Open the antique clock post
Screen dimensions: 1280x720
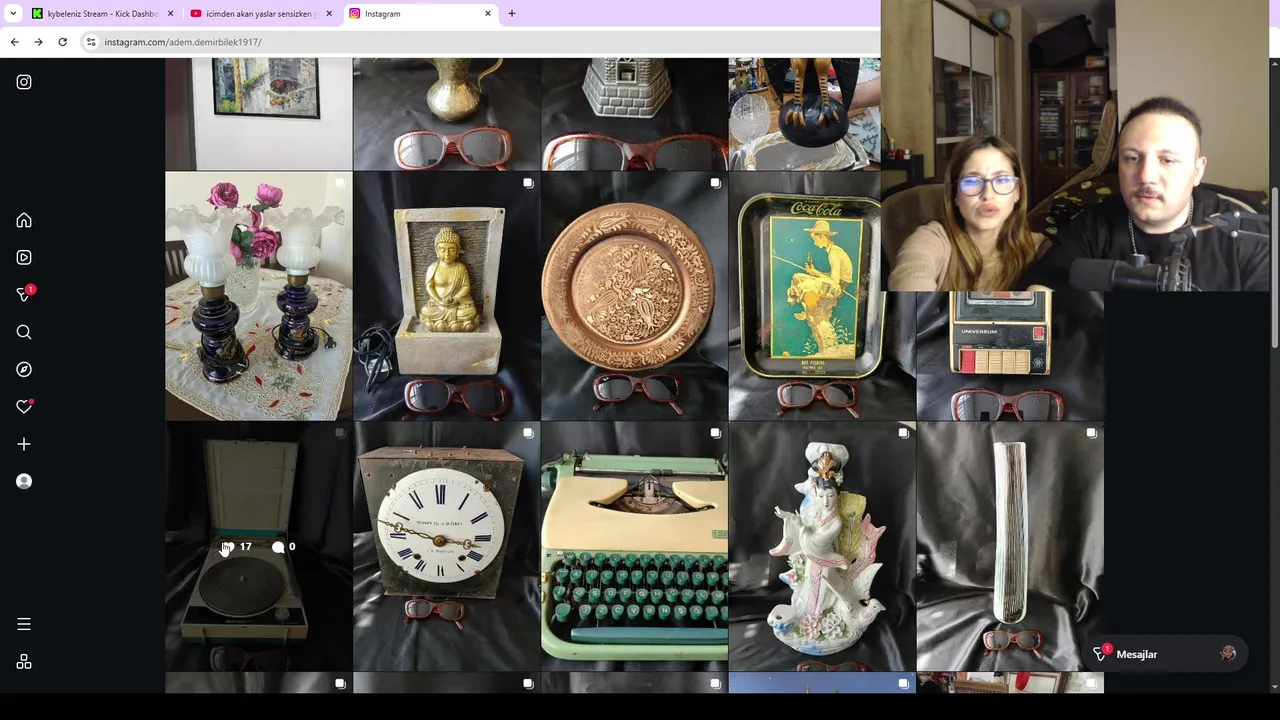446,546
